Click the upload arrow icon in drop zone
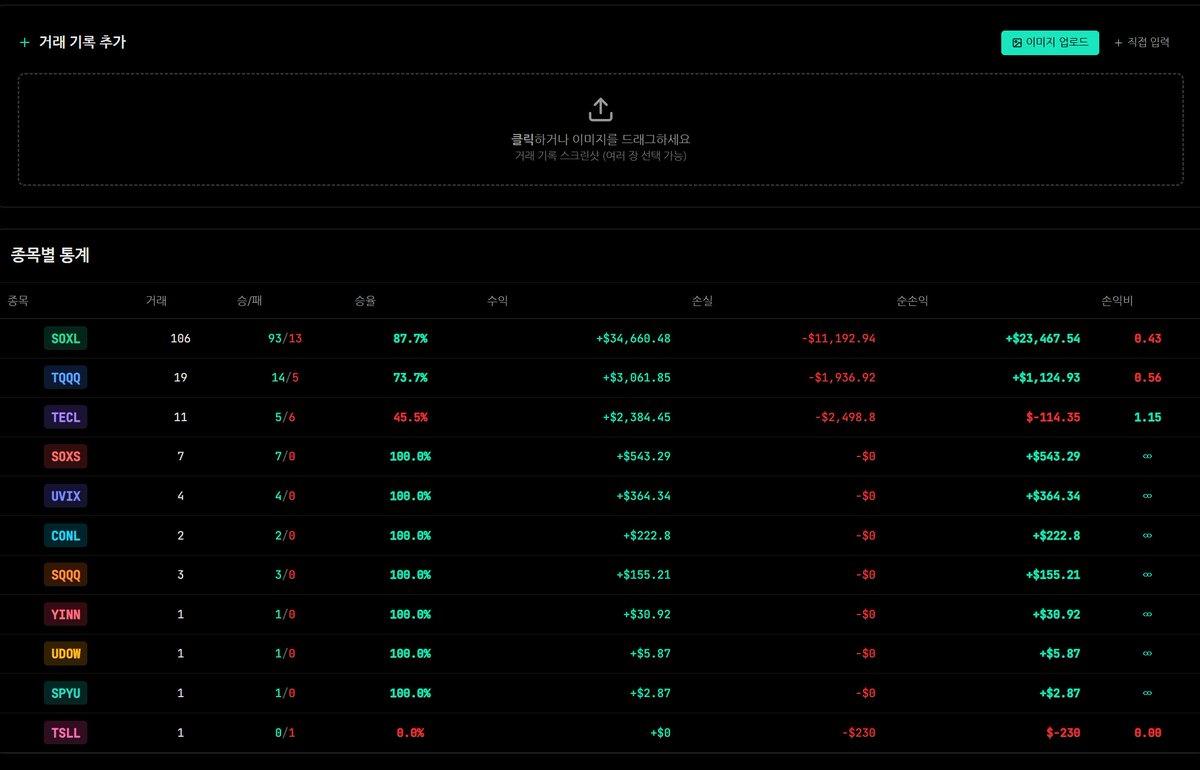The height and width of the screenshot is (770, 1200). point(600,109)
